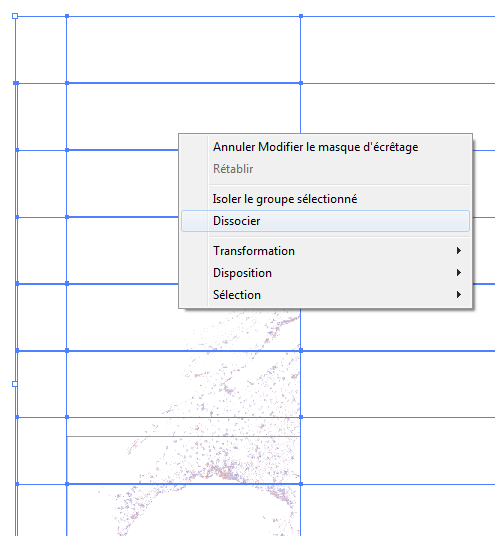Select anchor point atop the right vertical line
The height and width of the screenshot is (536, 495).
click(301, 16)
